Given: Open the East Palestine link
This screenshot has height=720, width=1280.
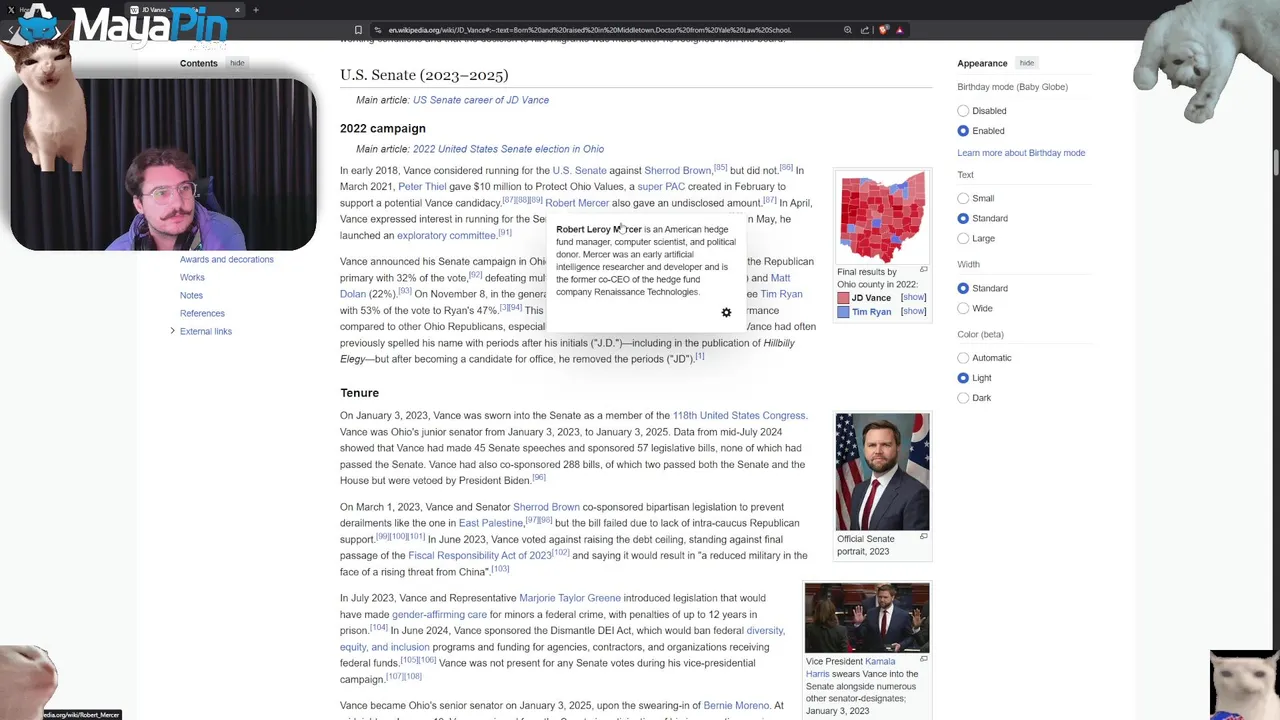Looking at the screenshot, I should (x=491, y=523).
